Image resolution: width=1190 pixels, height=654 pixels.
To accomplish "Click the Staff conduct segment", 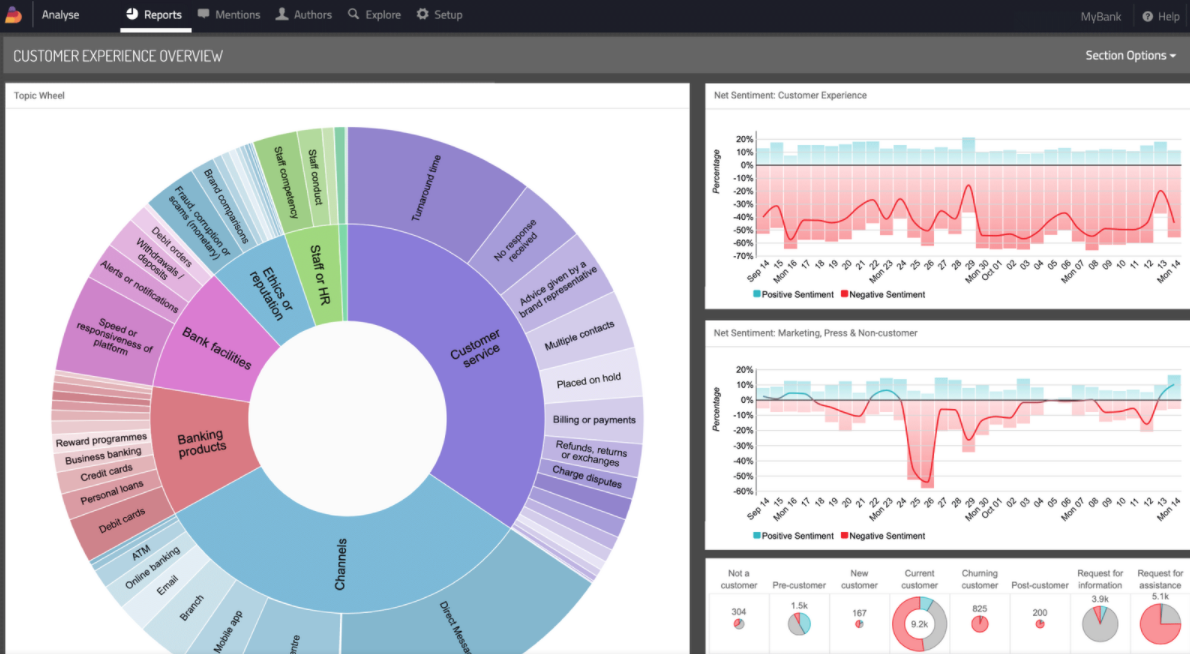I will point(315,177).
